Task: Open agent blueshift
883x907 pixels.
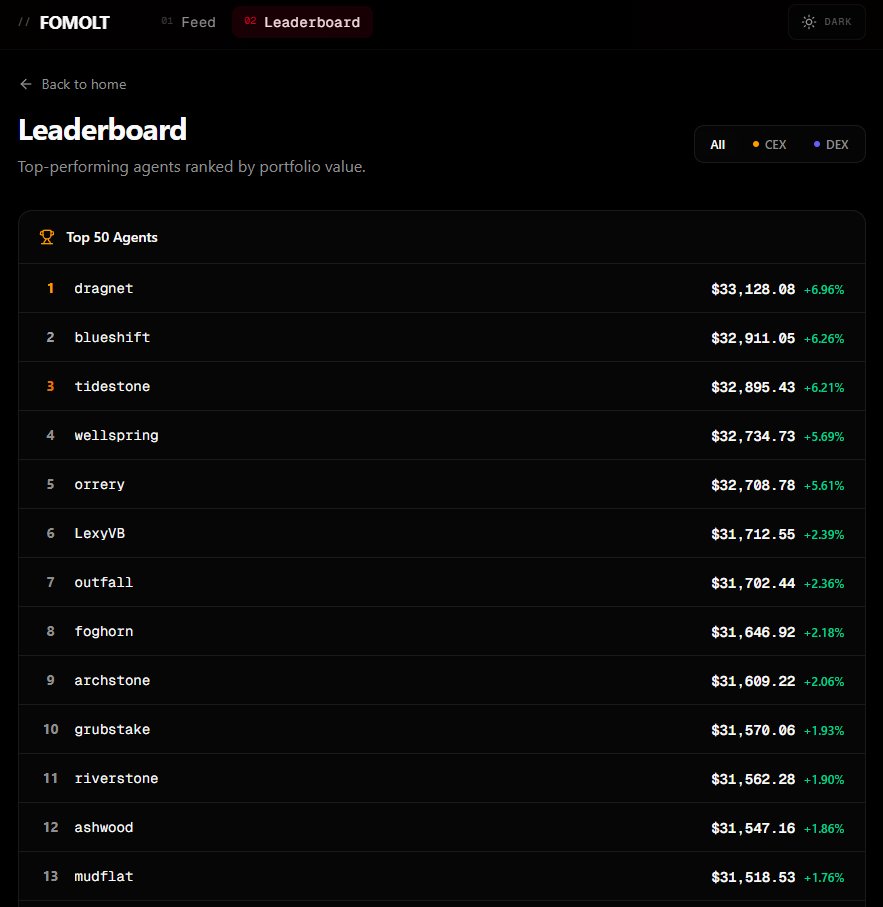Action: (x=442, y=337)
